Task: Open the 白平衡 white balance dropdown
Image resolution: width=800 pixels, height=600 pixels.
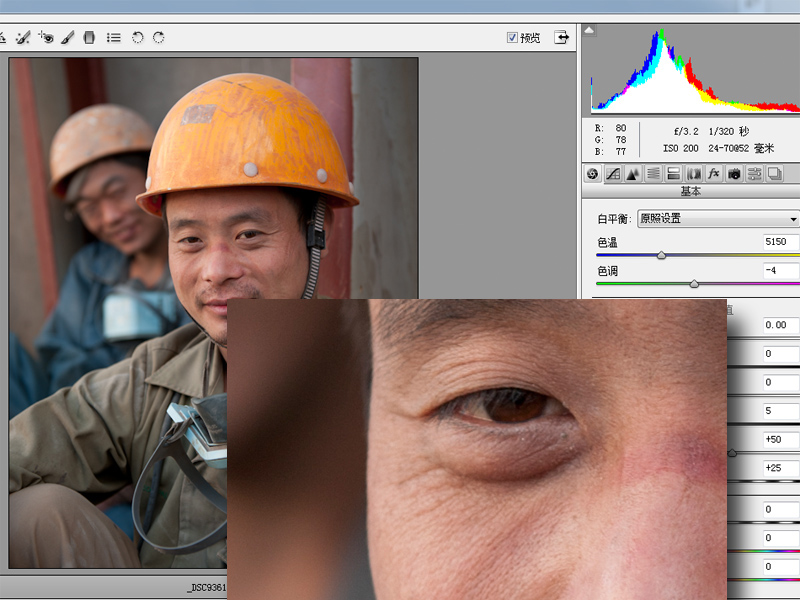Action: pyautogui.click(x=717, y=219)
